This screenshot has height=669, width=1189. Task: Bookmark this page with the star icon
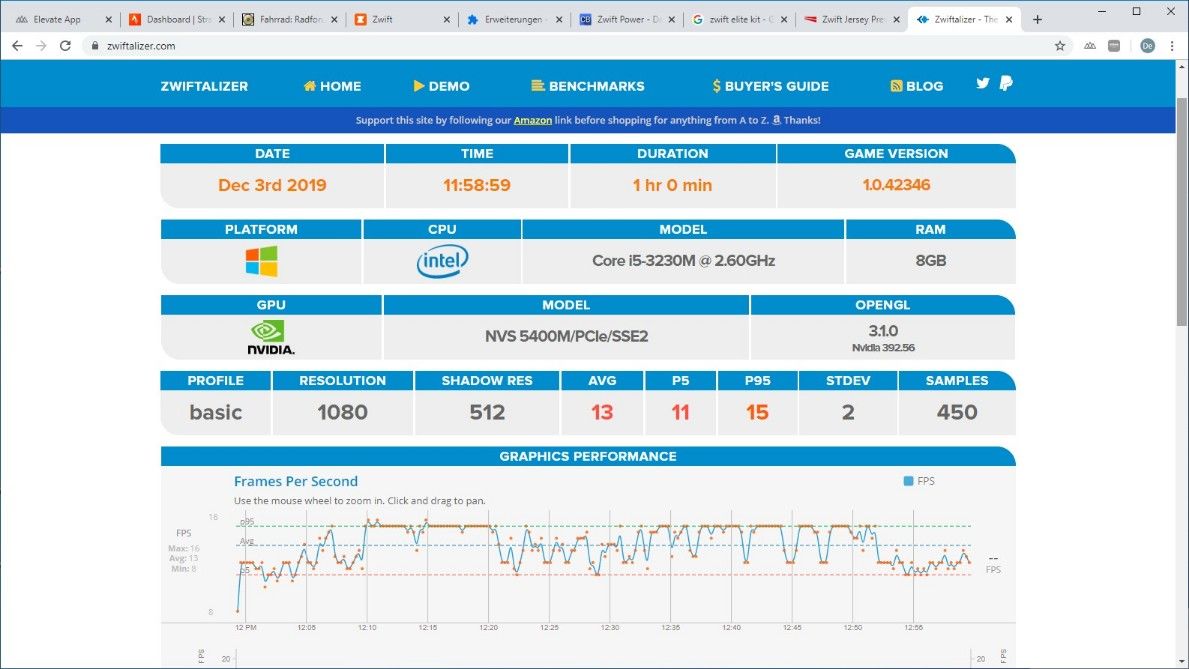click(1060, 46)
